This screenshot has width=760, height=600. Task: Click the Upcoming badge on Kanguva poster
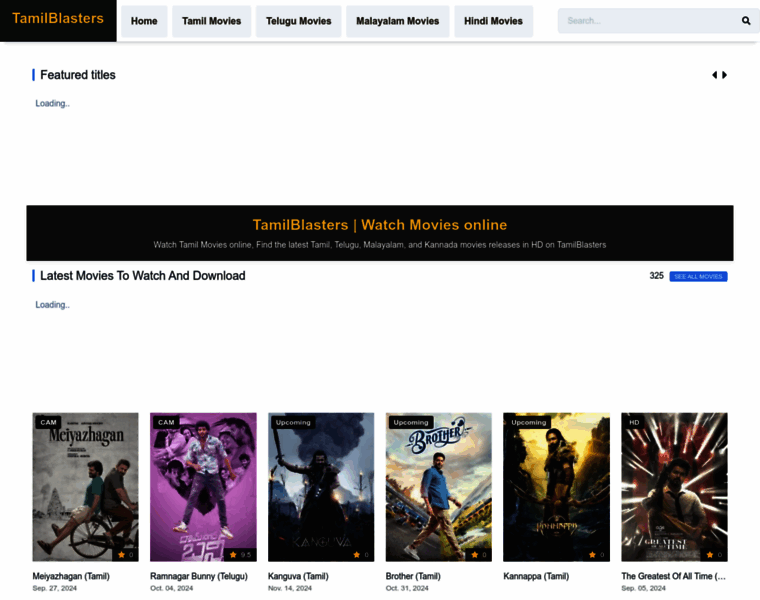(293, 422)
